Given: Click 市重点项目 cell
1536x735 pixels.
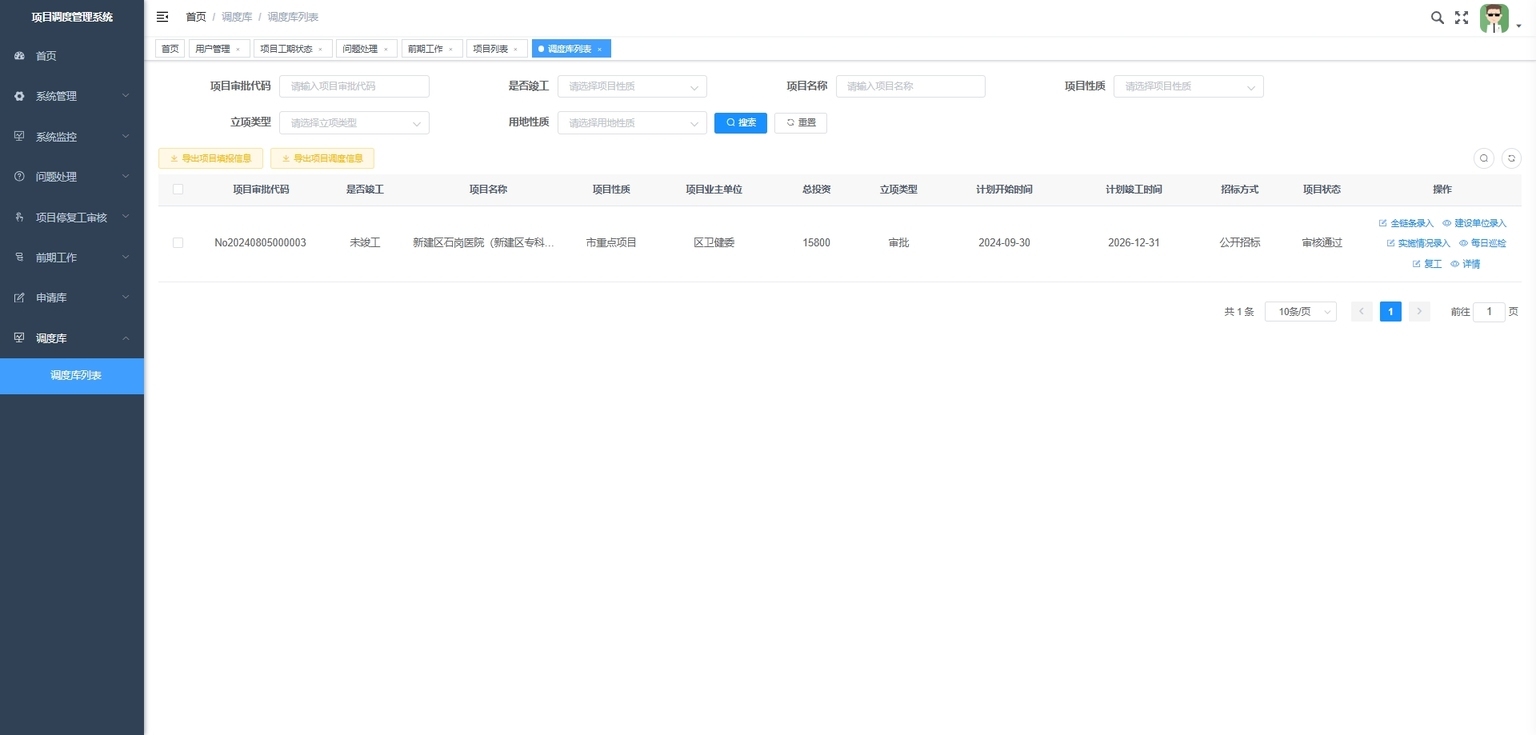Looking at the screenshot, I should point(611,243).
